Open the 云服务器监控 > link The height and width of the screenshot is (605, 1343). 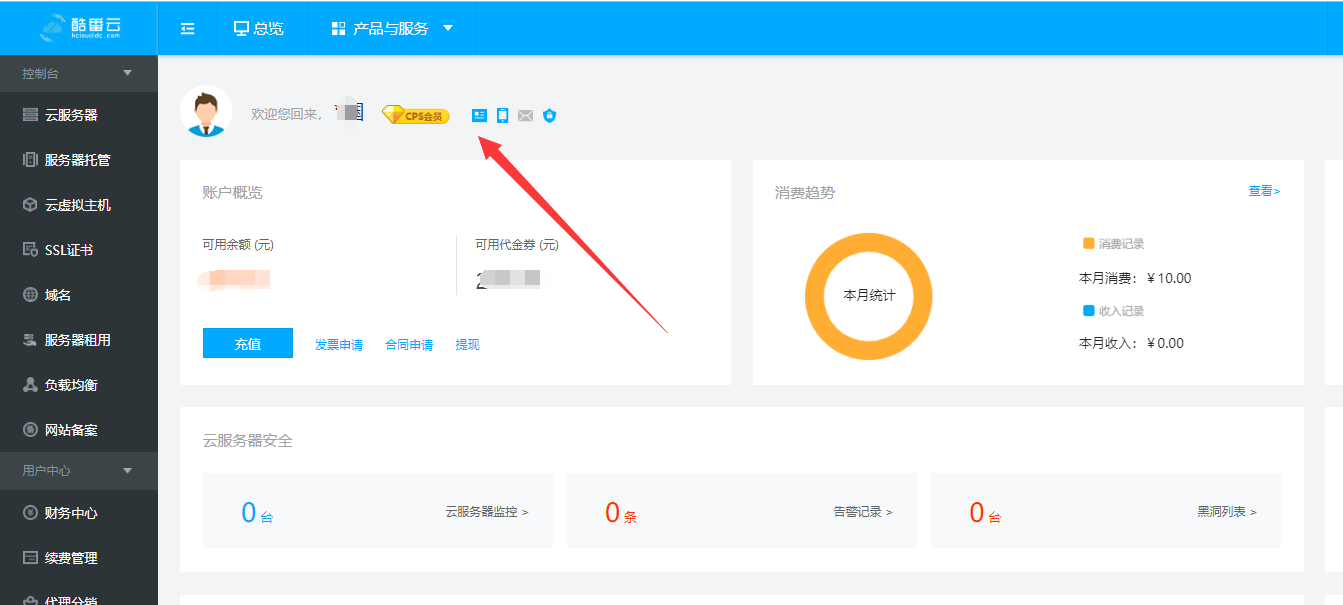pyautogui.click(x=487, y=512)
